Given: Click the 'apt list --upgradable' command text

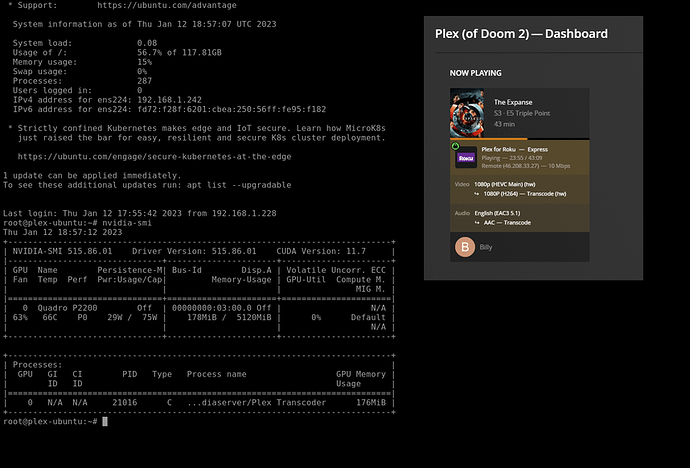Looking at the screenshot, I should (x=239, y=185).
